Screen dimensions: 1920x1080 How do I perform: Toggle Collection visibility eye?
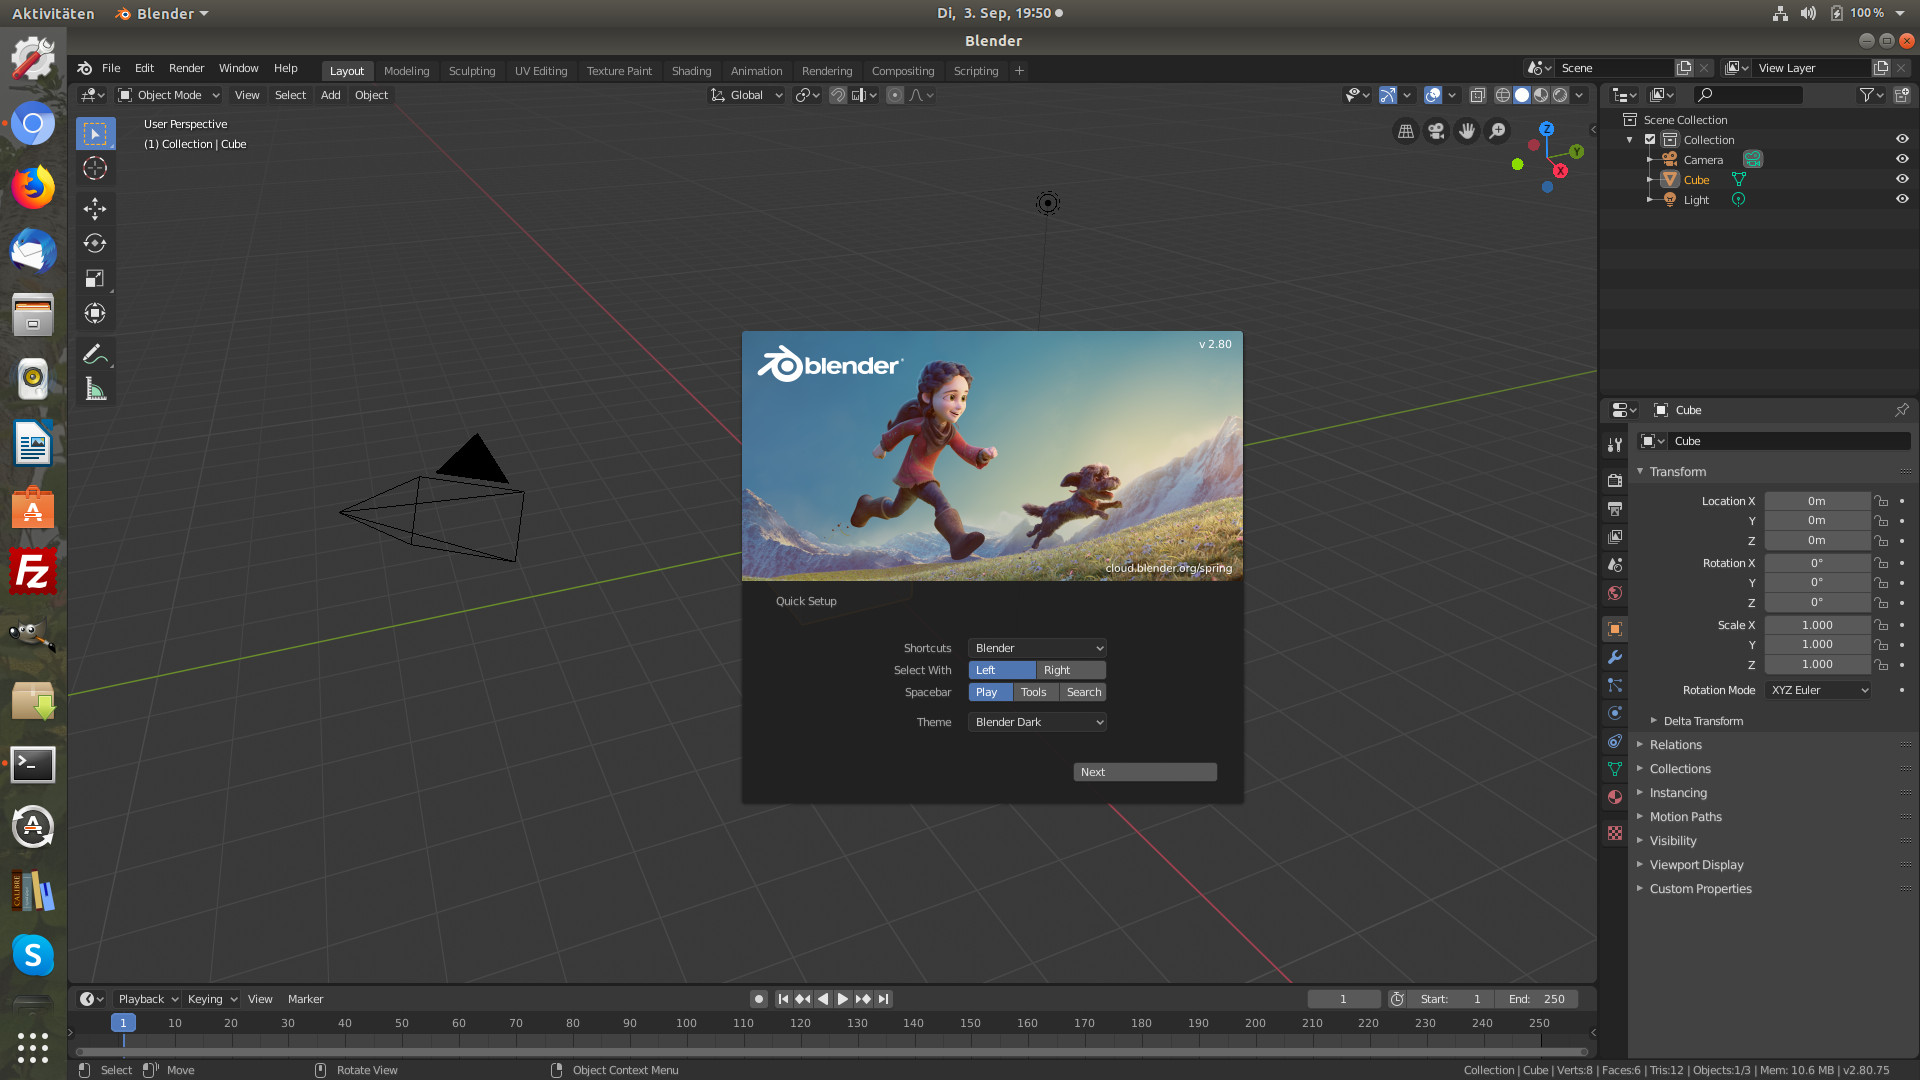(x=1902, y=139)
